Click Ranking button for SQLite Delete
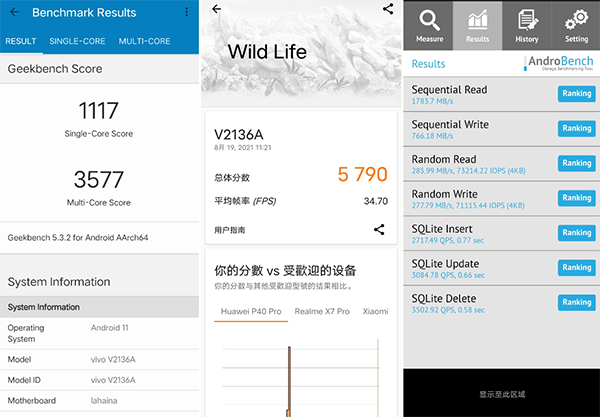 [576, 302]
